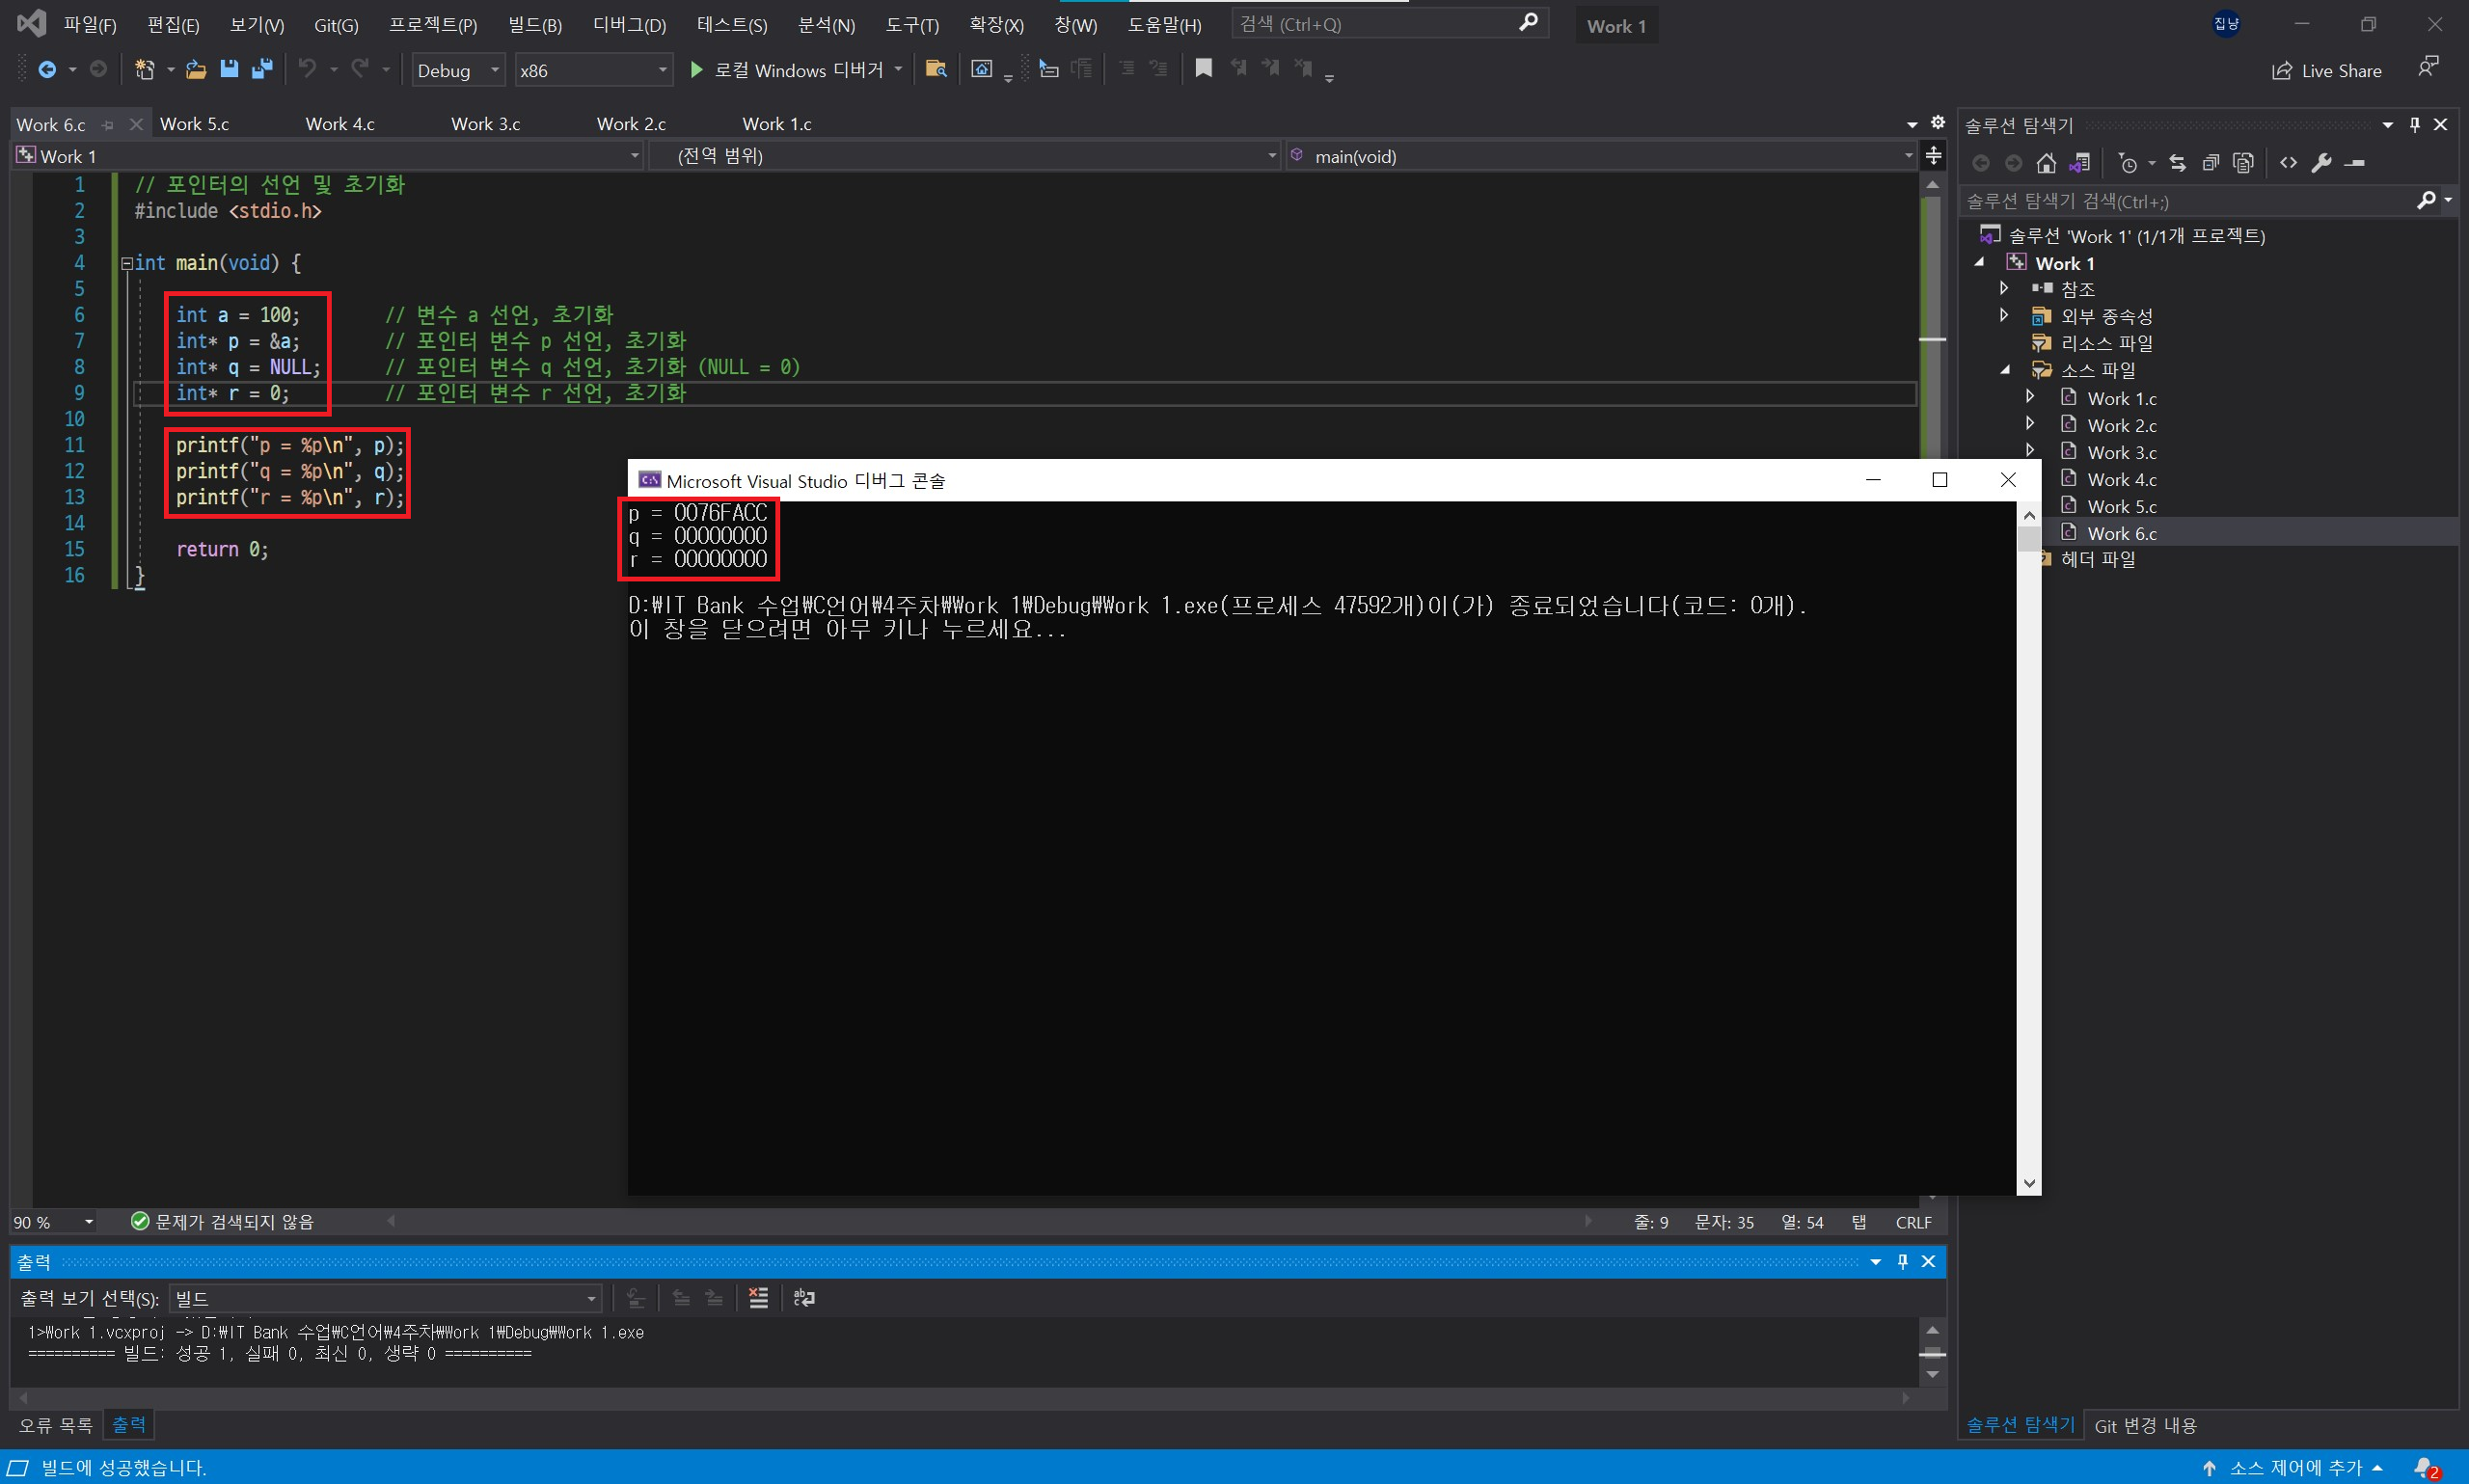Toggle Show All Files in Solution Explorer
The height and width of the screenshot is (1484, 2469).
coord(2243,163)
